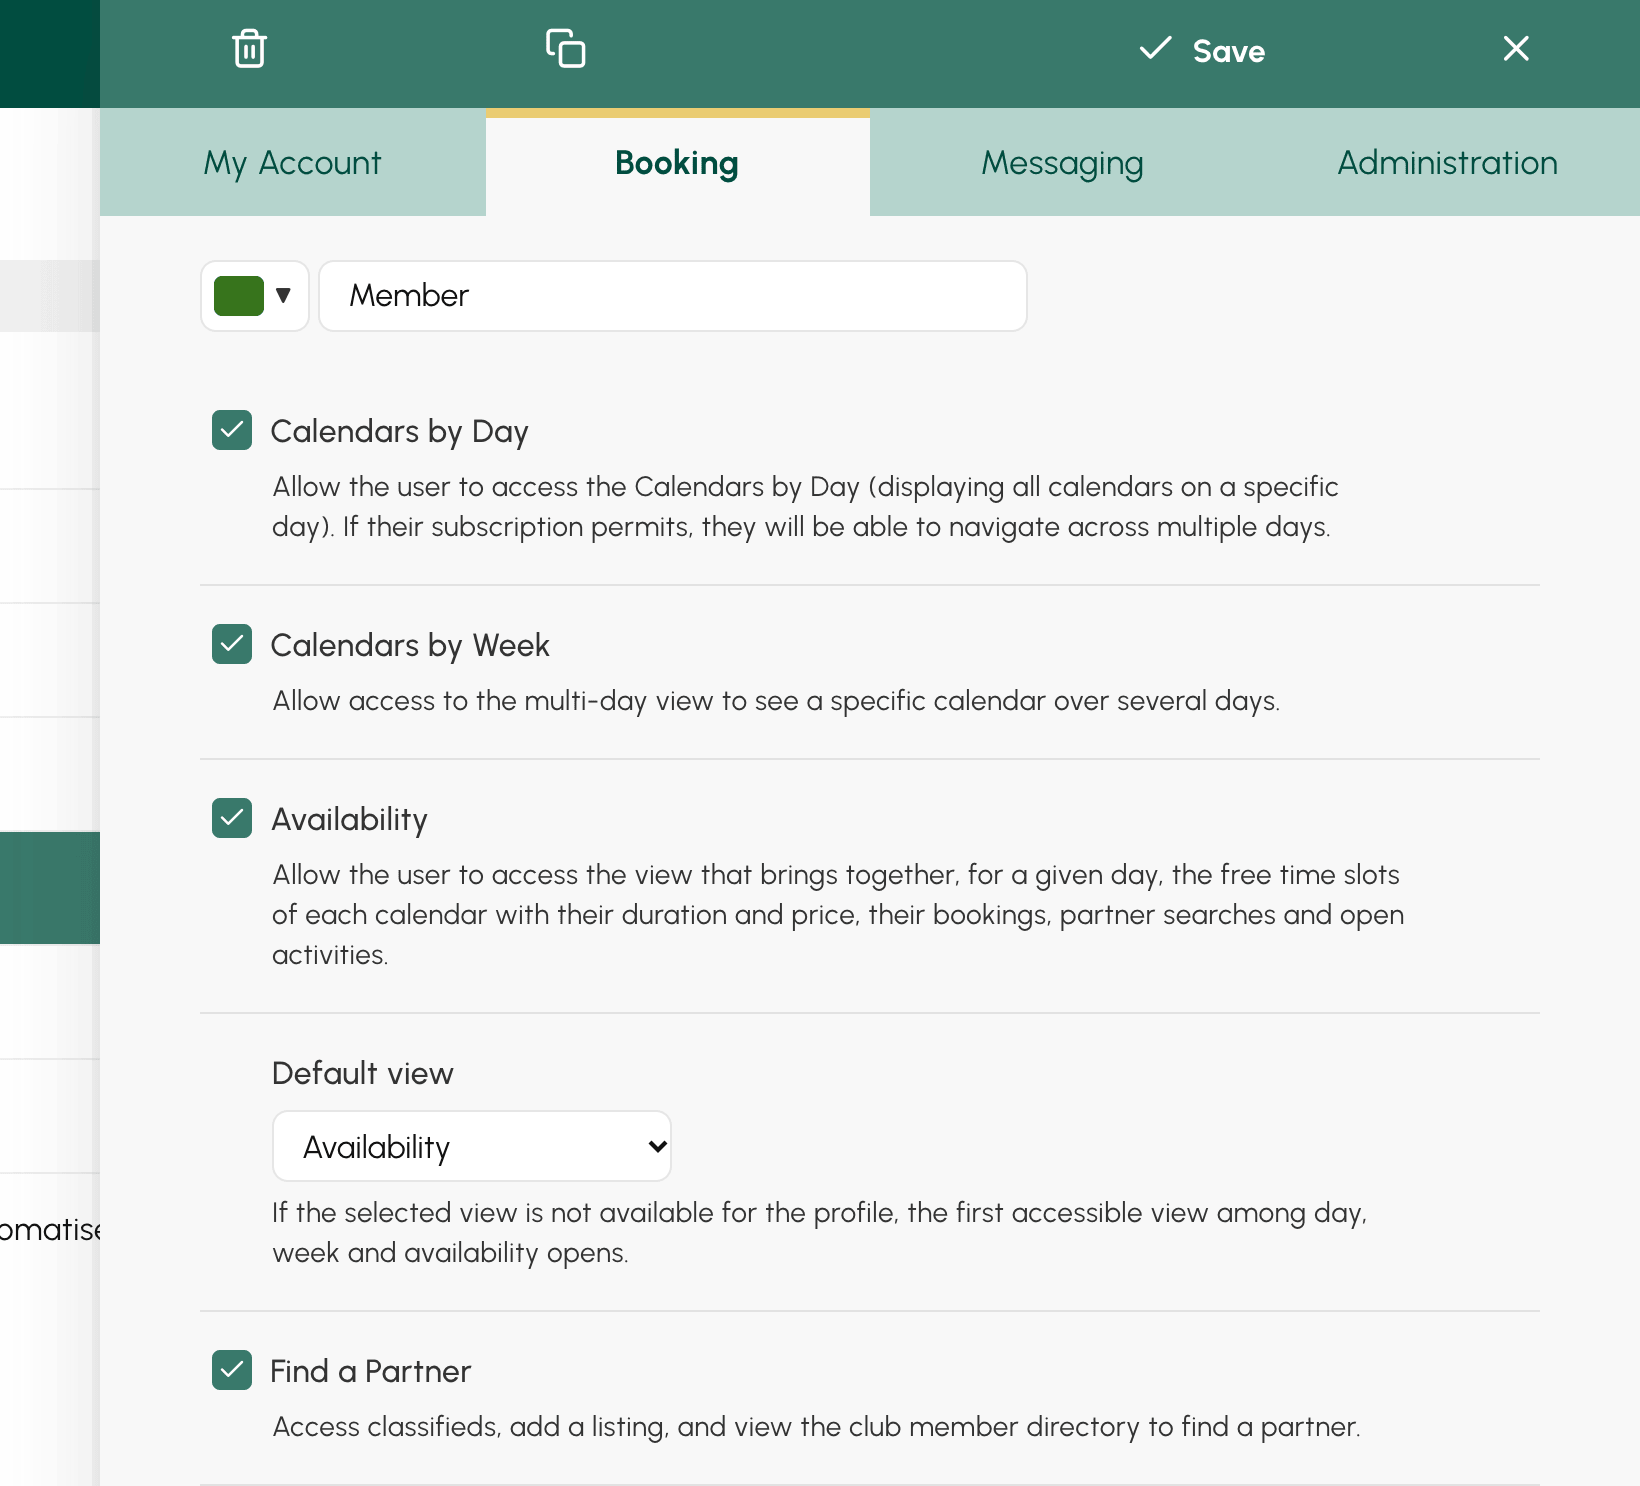Click the Calendars by Day label

point(399,431)
